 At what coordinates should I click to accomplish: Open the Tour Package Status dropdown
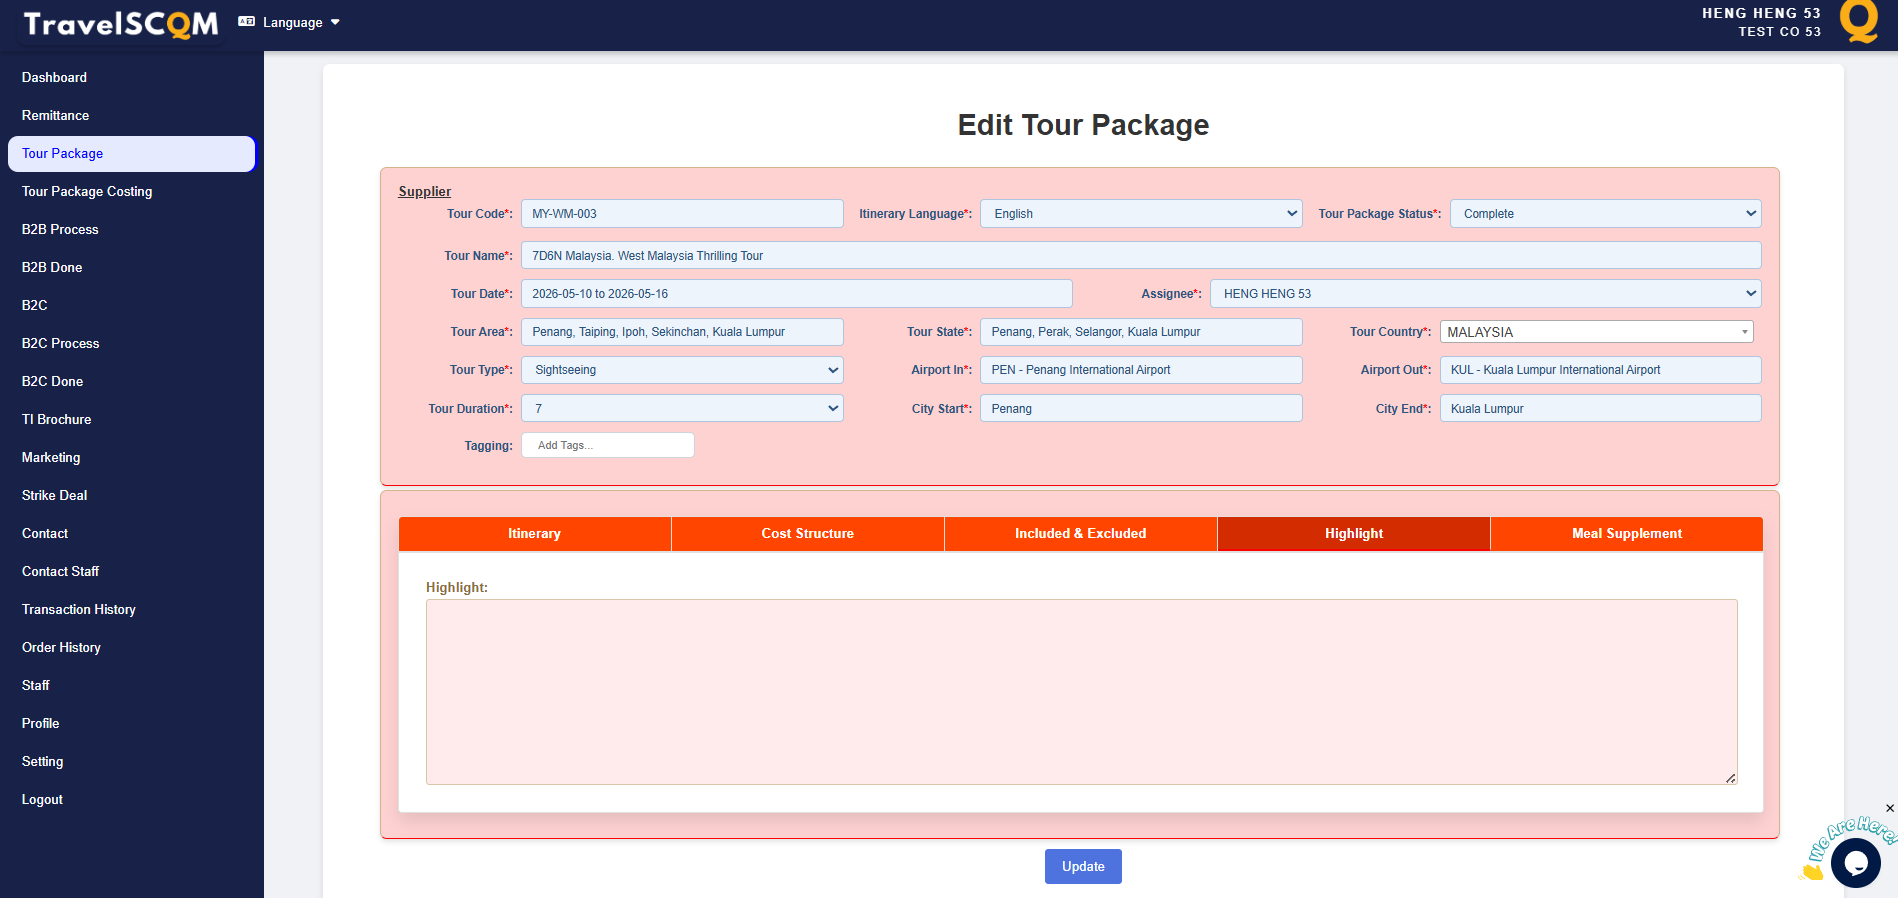coord(1604,214)
